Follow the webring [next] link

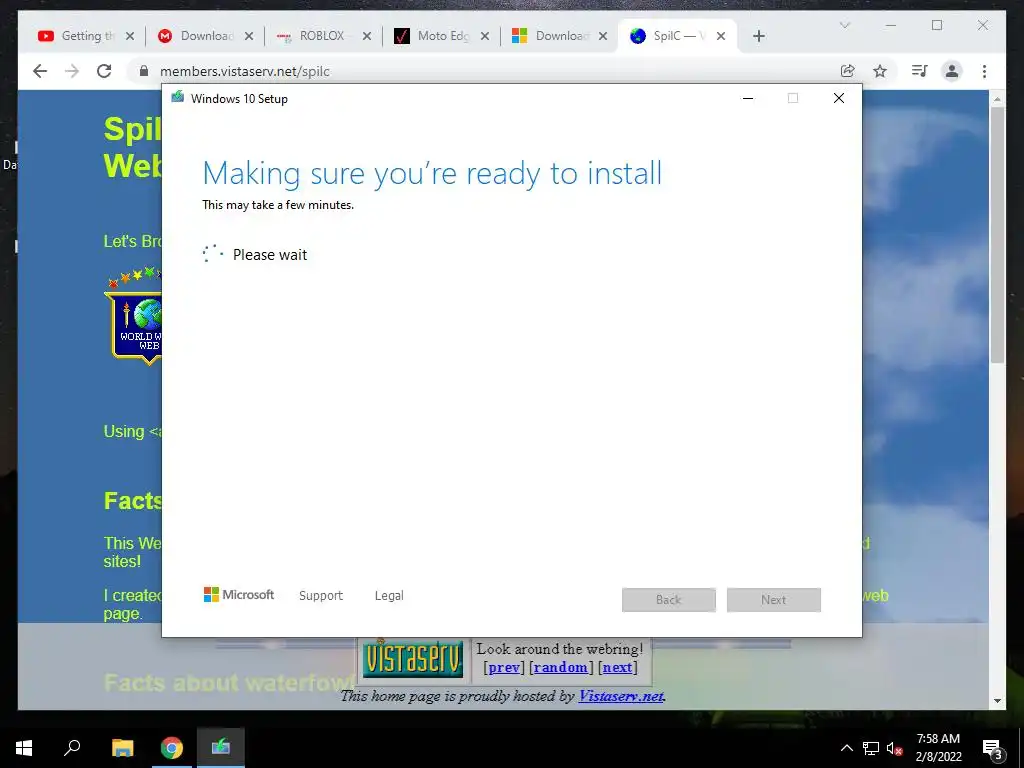click(x=617, y=667)
